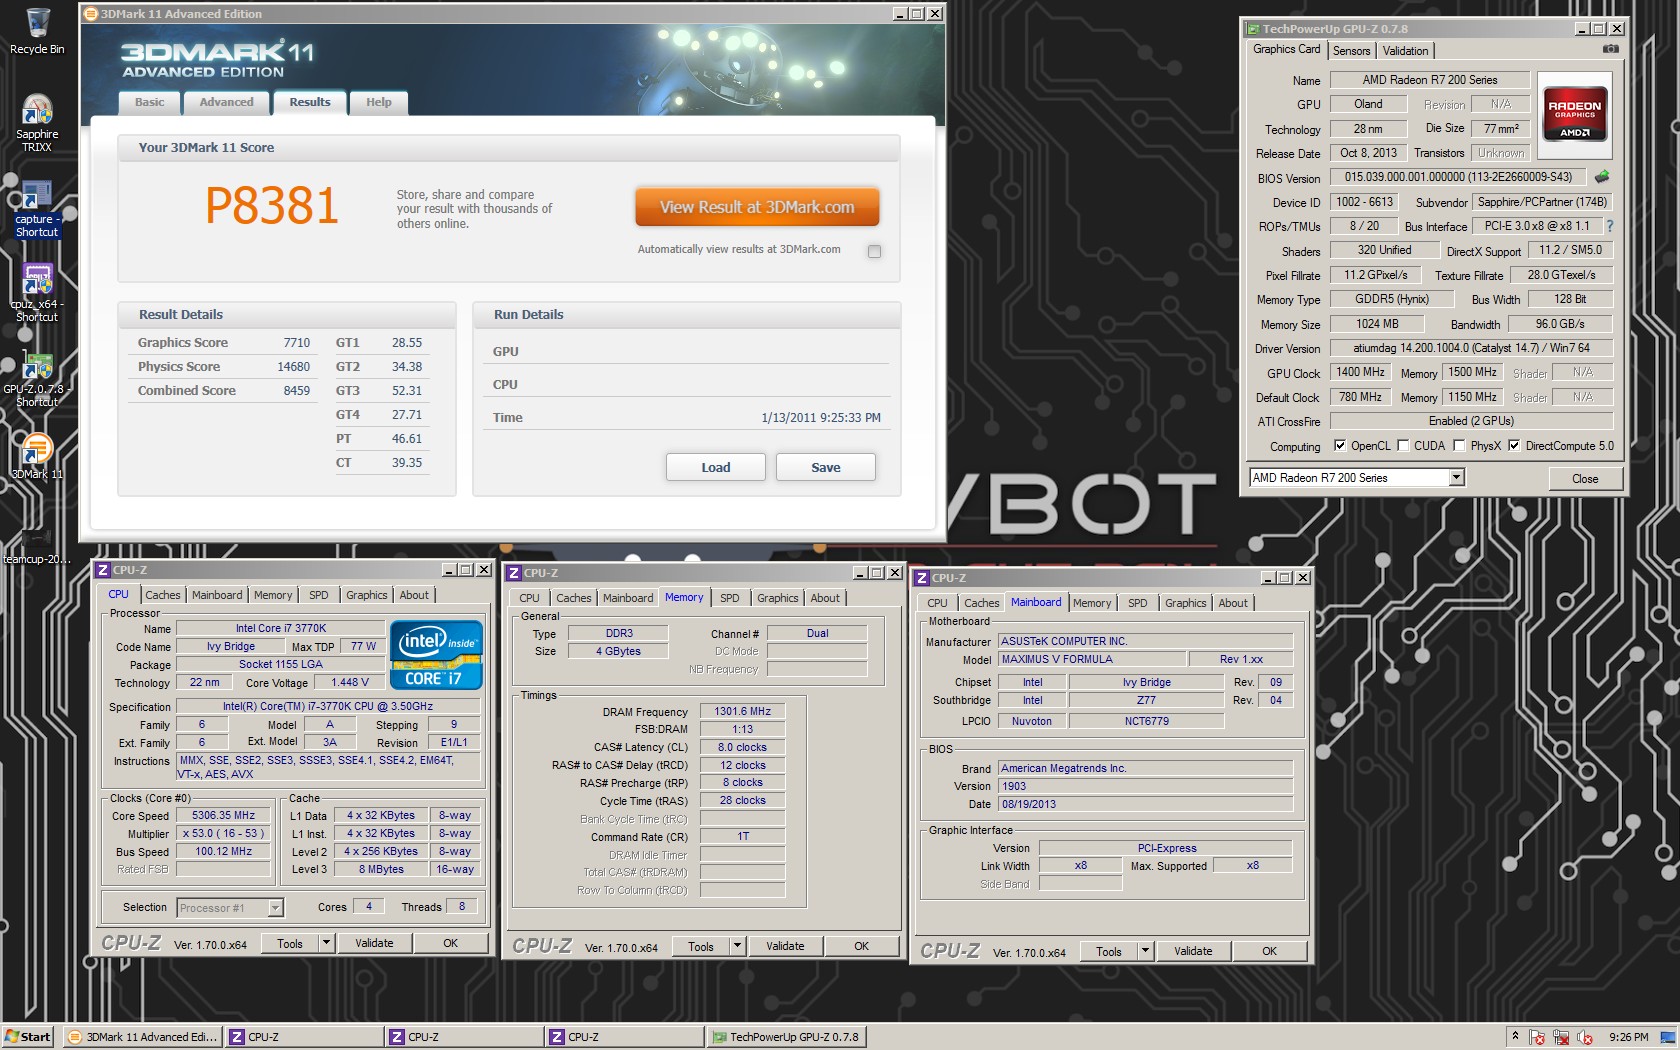Click View Result at 3DMark.com button
The height and width of the screenshot is (1050, 1680).
coord(757,207)
